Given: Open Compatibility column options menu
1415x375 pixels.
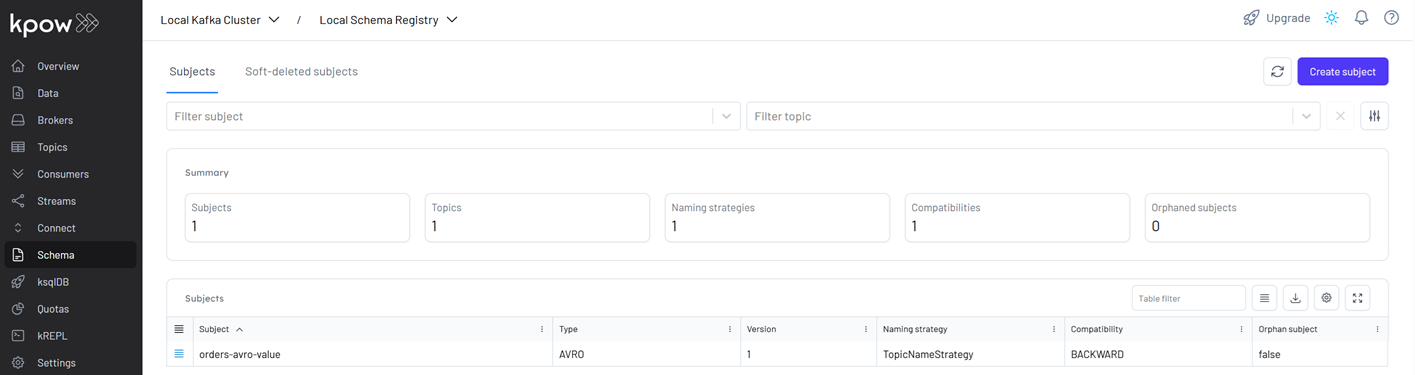Looking at the screenshot, I should pyautogui.click(x=1241, y=329).
